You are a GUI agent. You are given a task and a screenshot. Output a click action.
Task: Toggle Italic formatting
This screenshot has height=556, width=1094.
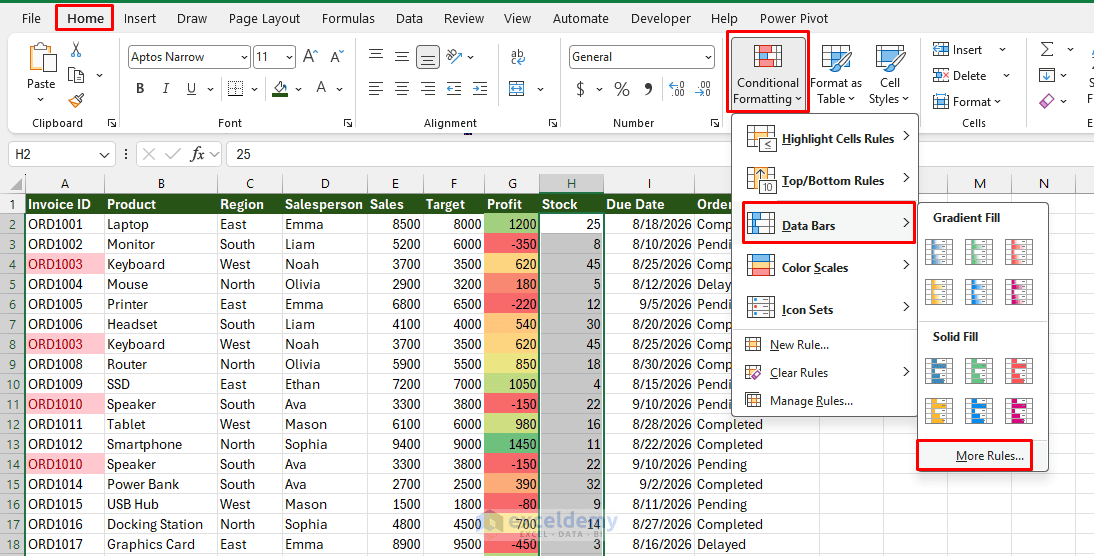[x=165, y=89]
